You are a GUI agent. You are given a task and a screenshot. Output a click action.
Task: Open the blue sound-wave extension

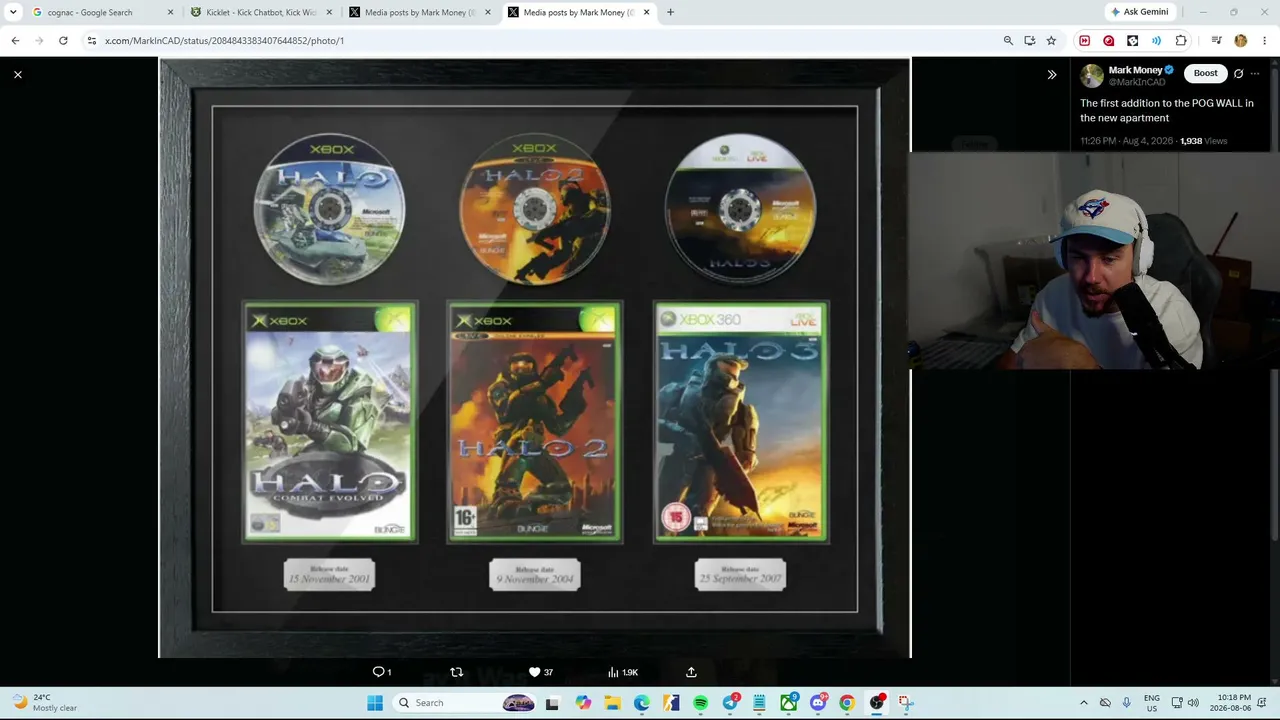(1156, 41)
